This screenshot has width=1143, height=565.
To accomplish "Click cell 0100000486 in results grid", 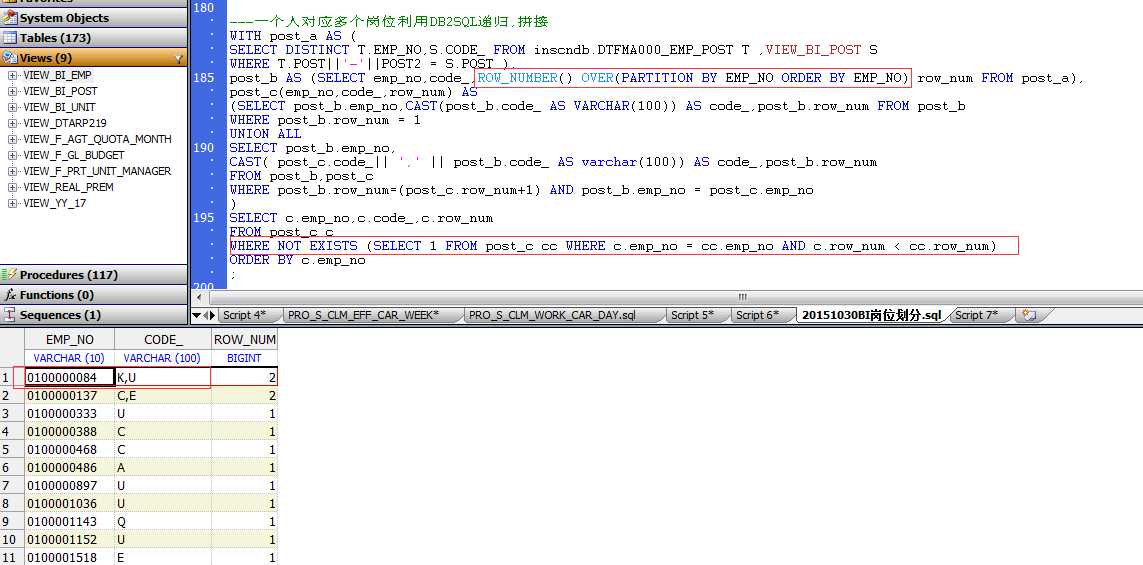I will tap(69, 467).
